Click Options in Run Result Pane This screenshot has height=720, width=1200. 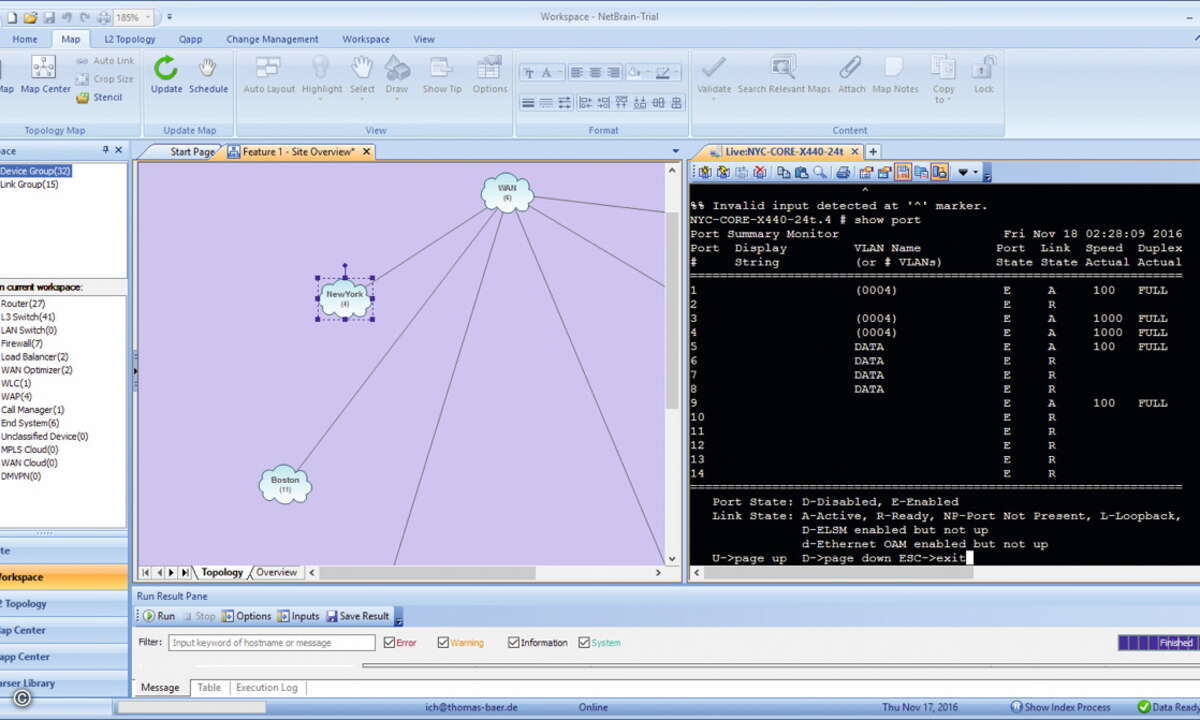pyautogui.click(x=247, y=616)
